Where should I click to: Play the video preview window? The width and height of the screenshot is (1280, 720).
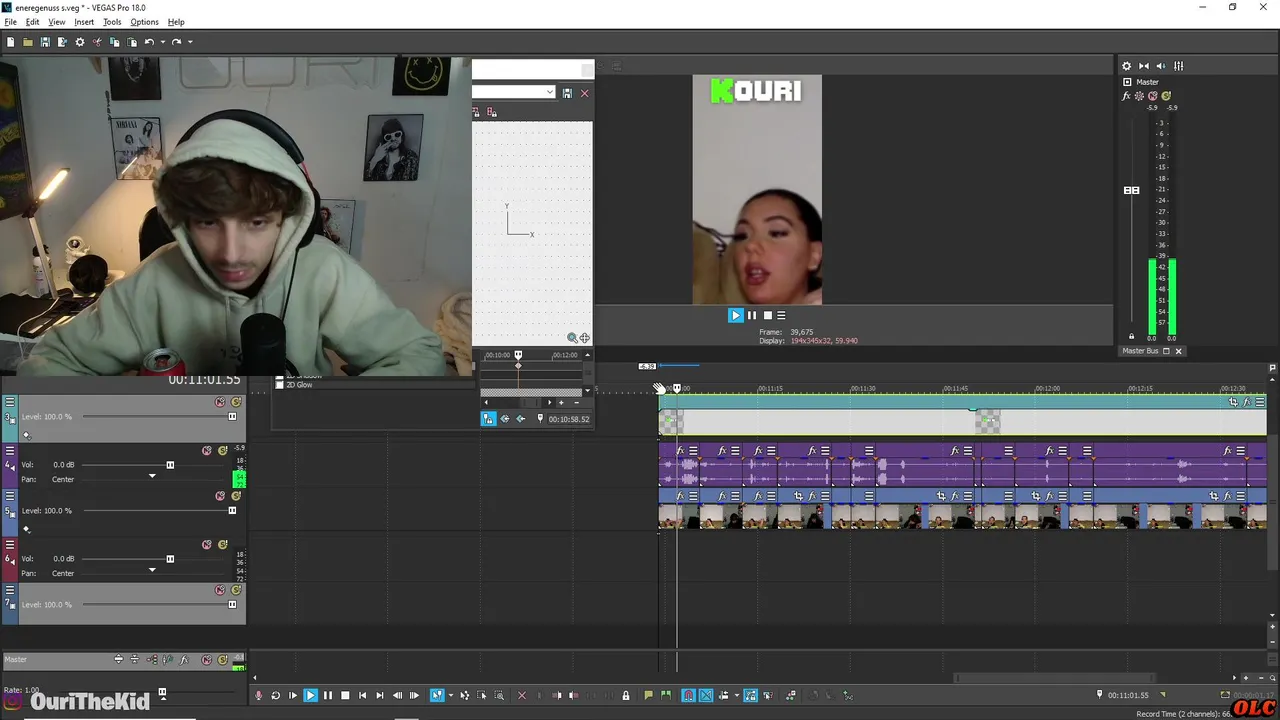click(x=735, y=315)
